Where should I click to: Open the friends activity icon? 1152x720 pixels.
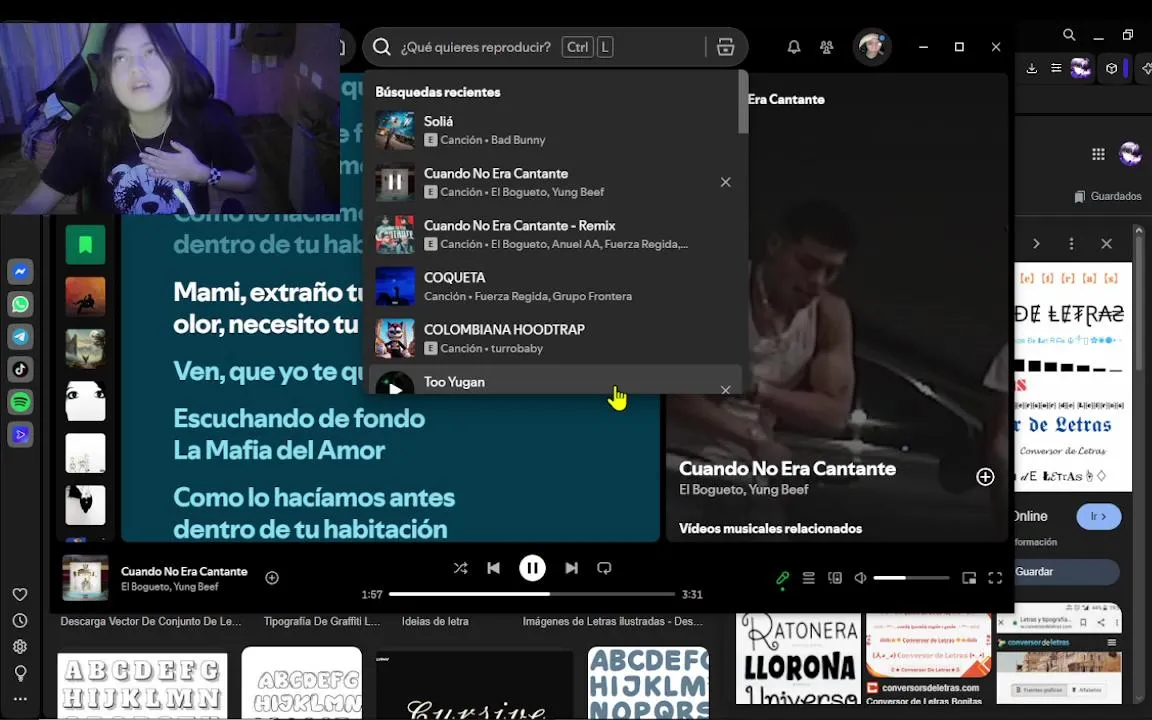click(827, 47)
